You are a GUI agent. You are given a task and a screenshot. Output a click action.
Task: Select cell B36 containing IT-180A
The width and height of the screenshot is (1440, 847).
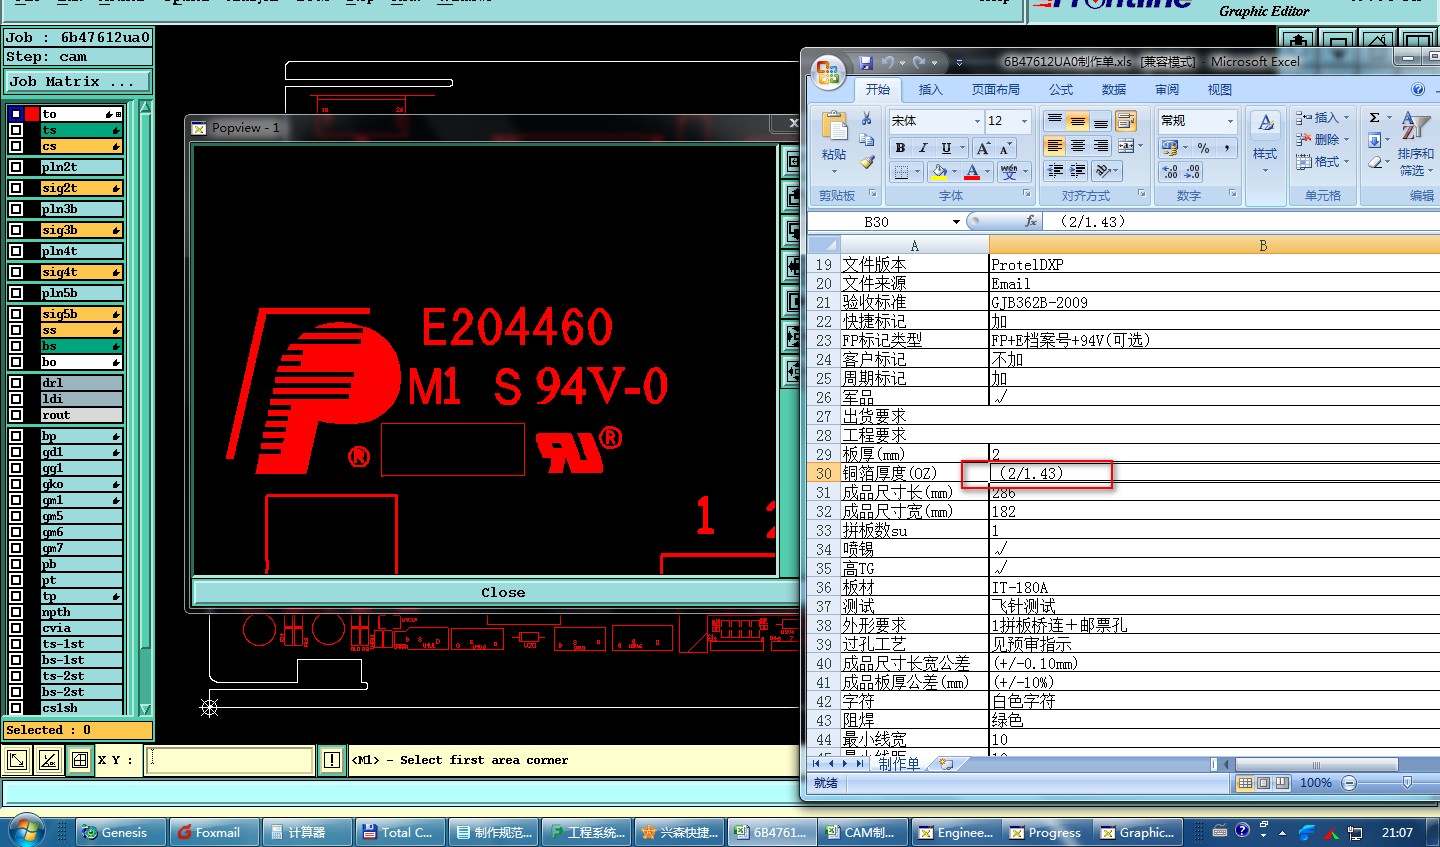pyautogui.click(x=1214, y=588)
